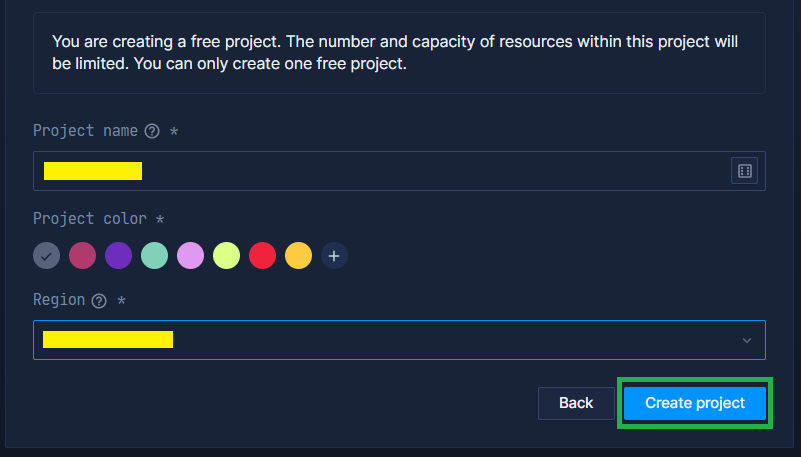This screenshot has width=801, height=457.
Task: Click the Create project button
Action: 695,403
